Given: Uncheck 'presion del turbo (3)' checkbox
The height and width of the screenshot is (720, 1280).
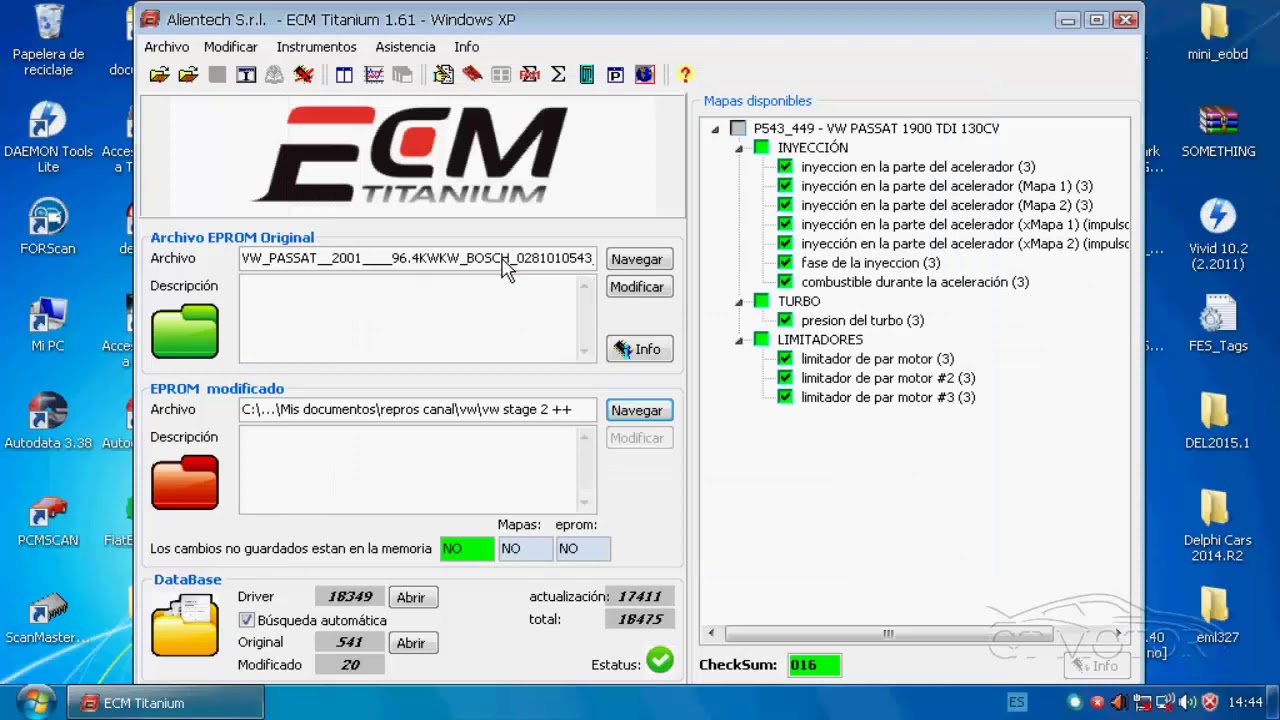Looking at the screenshot, I should pos(785,320).
